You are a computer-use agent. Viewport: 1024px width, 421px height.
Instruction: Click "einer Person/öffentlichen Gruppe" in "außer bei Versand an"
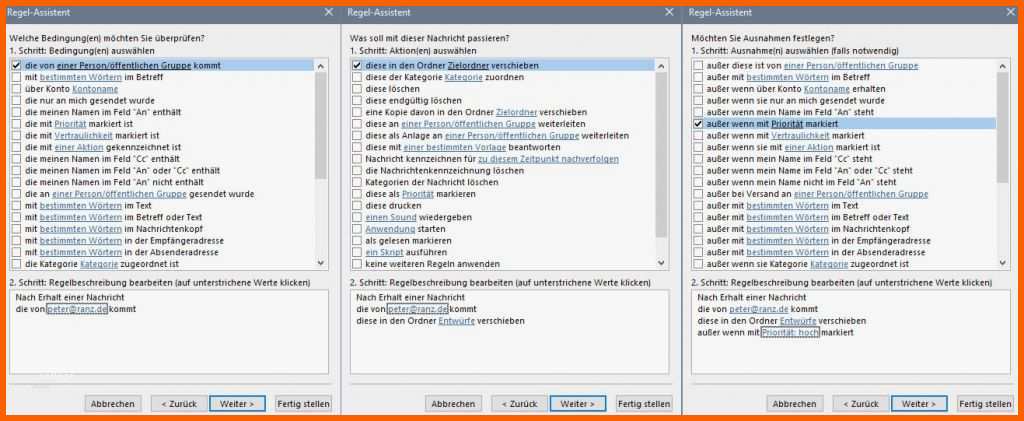pyautogui.click(x=860, y=194)
